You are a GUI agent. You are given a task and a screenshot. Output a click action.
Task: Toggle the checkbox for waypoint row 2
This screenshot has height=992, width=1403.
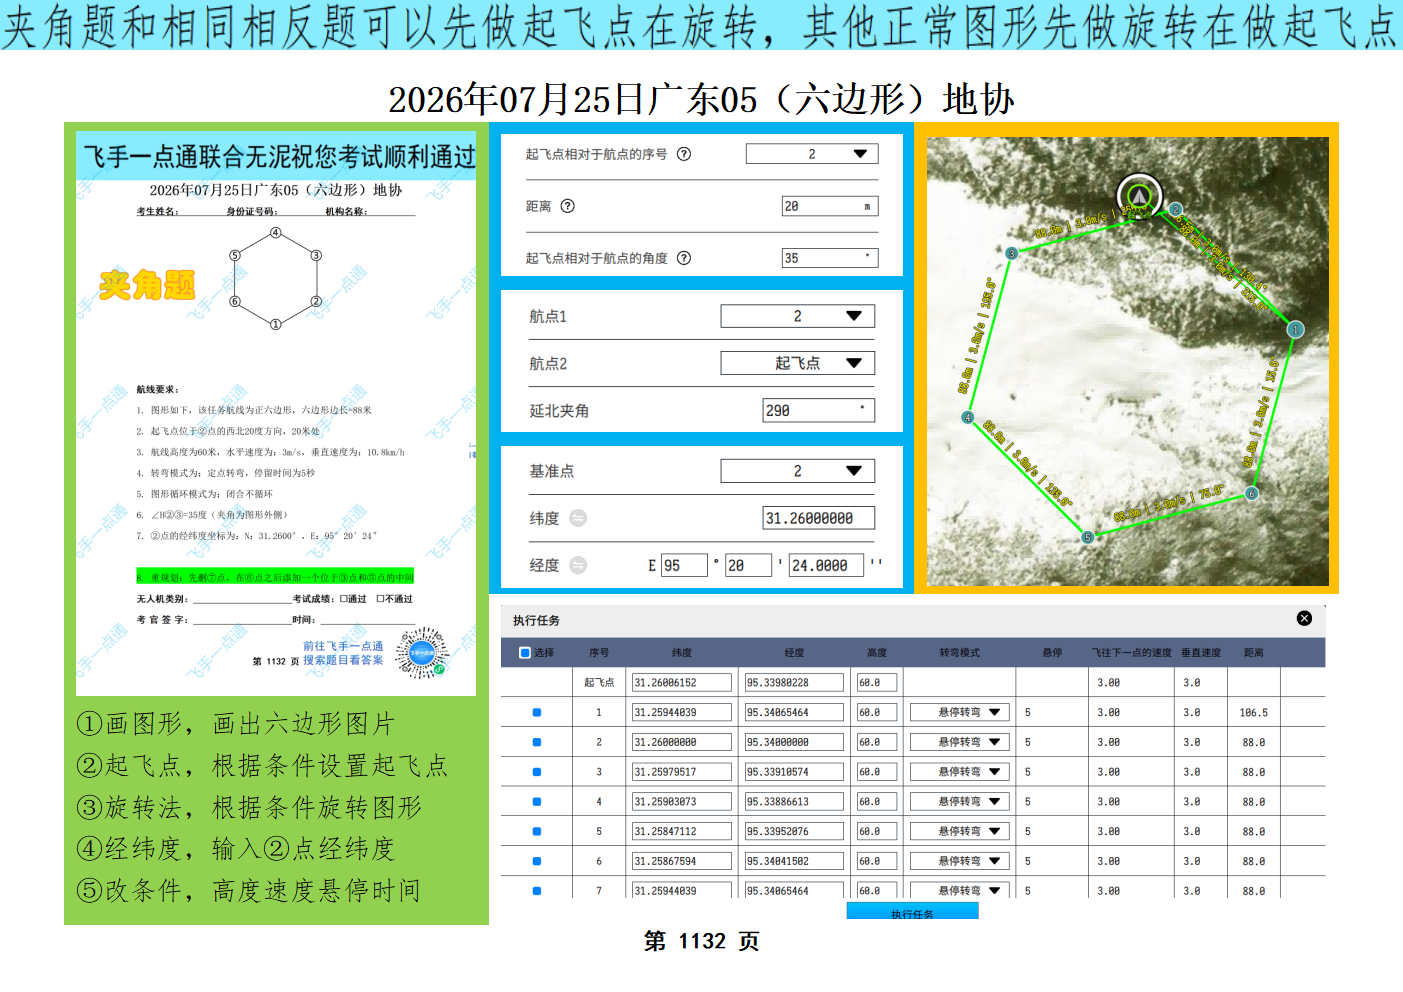tap(537, 743)
